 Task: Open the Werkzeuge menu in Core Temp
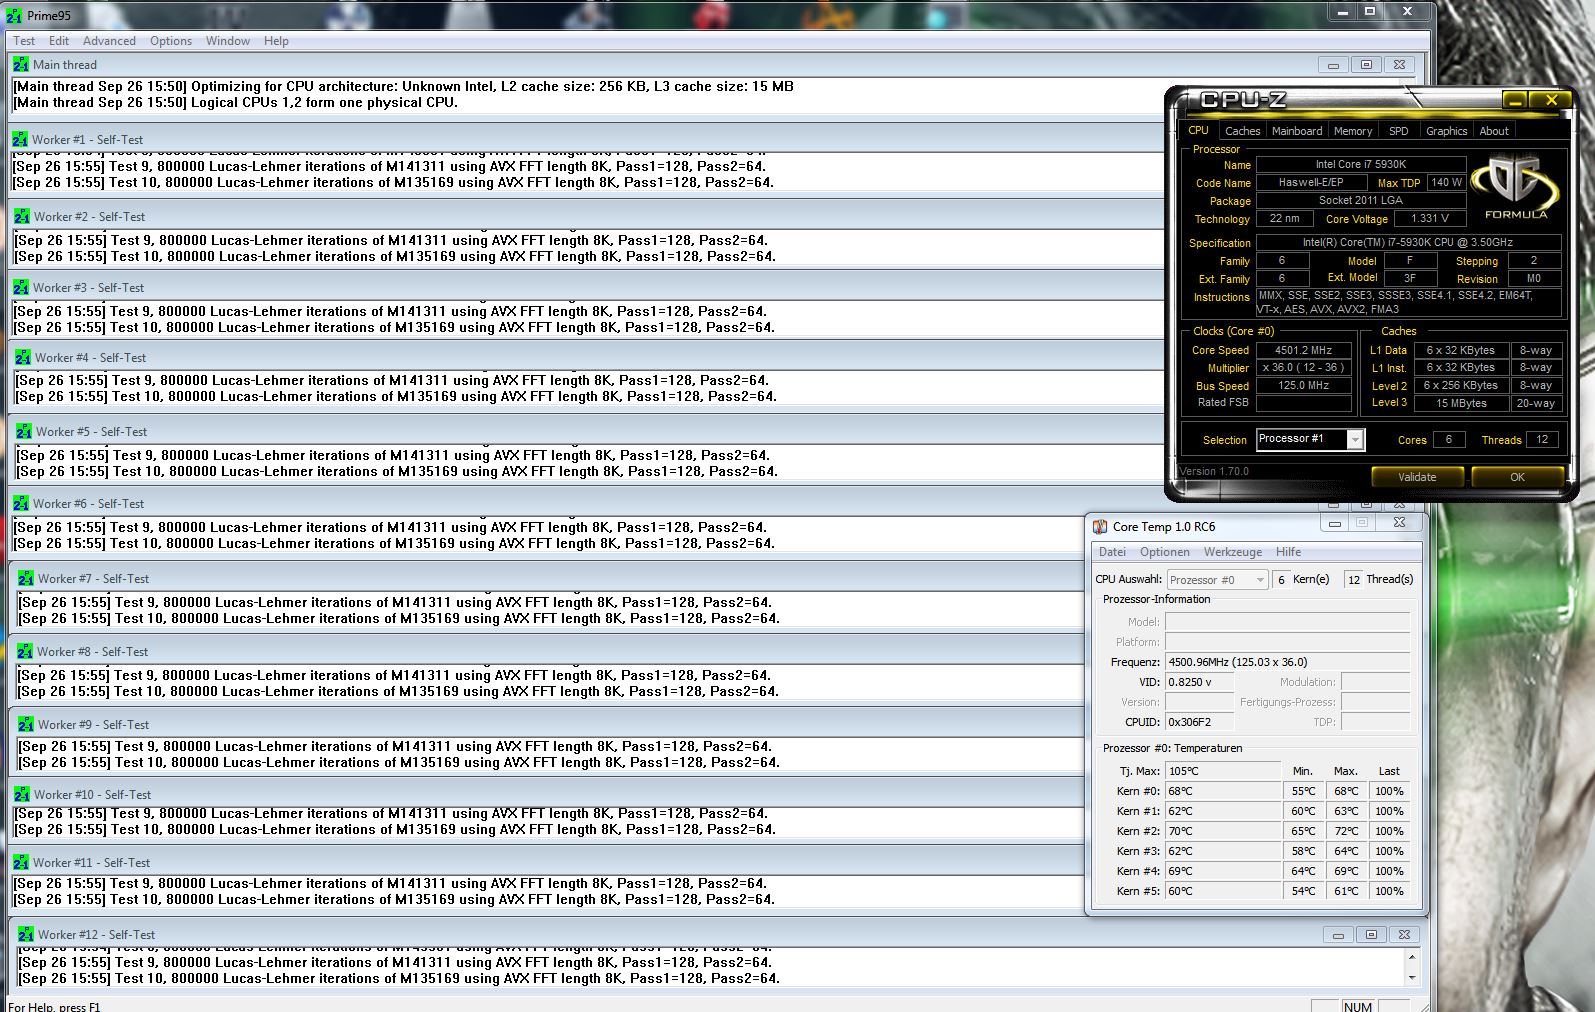coord(1233,552)
